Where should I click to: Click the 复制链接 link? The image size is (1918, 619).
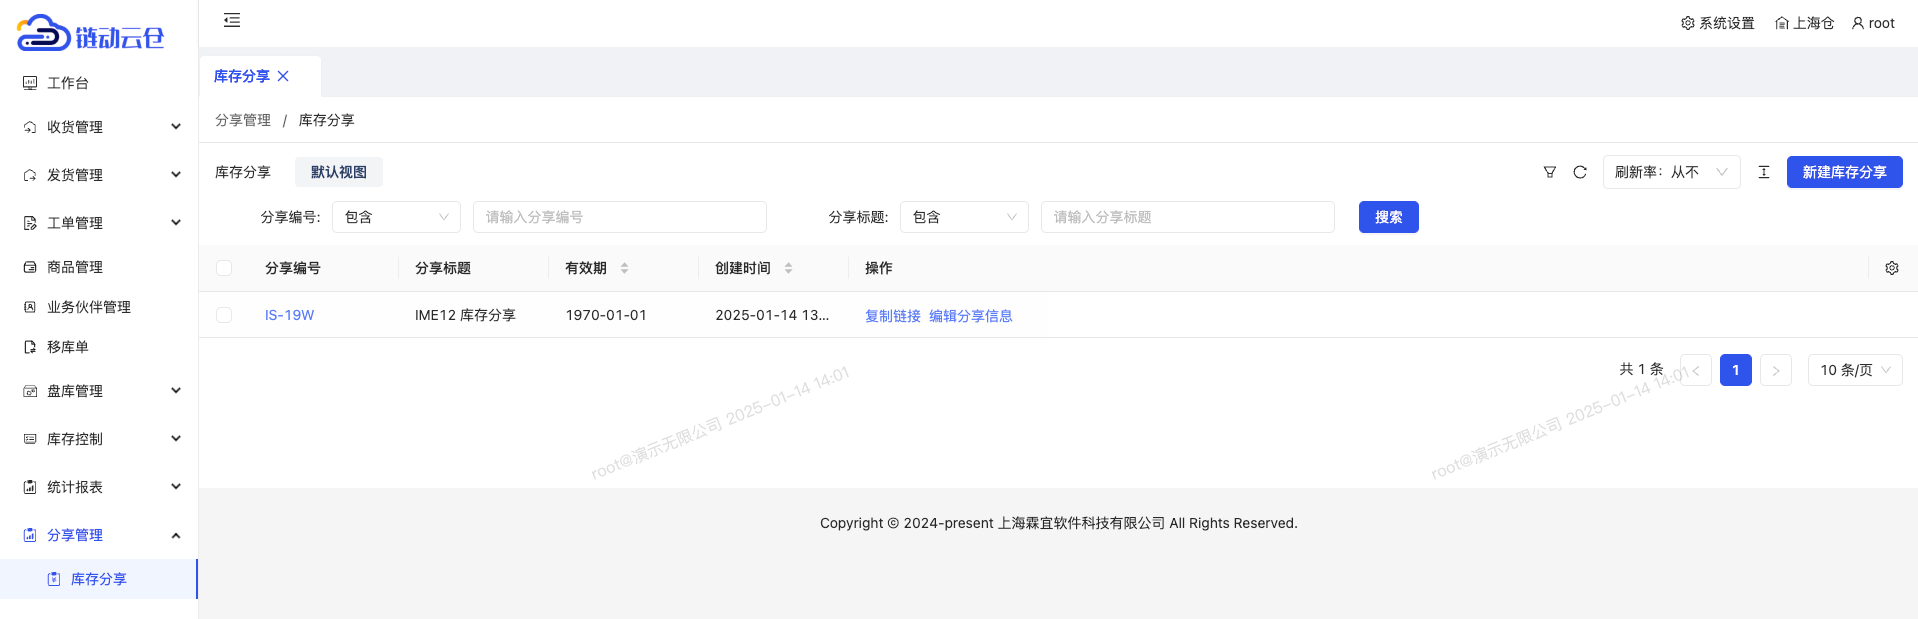(892, 316)
